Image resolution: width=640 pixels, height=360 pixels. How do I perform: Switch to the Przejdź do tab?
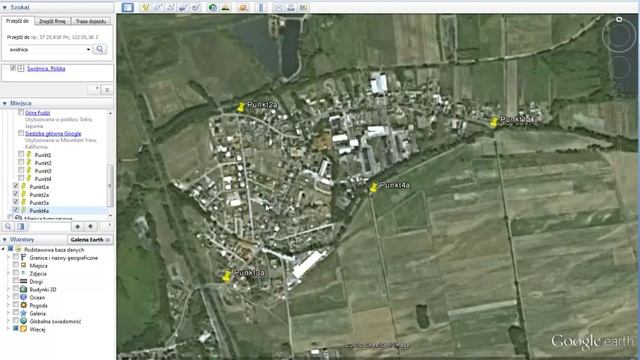click(x=18, y=21)
